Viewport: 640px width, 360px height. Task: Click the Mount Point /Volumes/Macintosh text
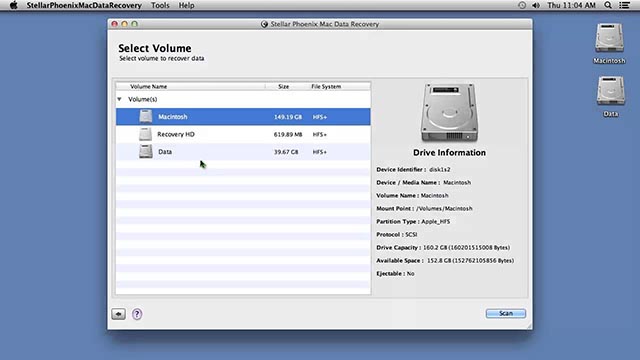click(x=424, y=209)
